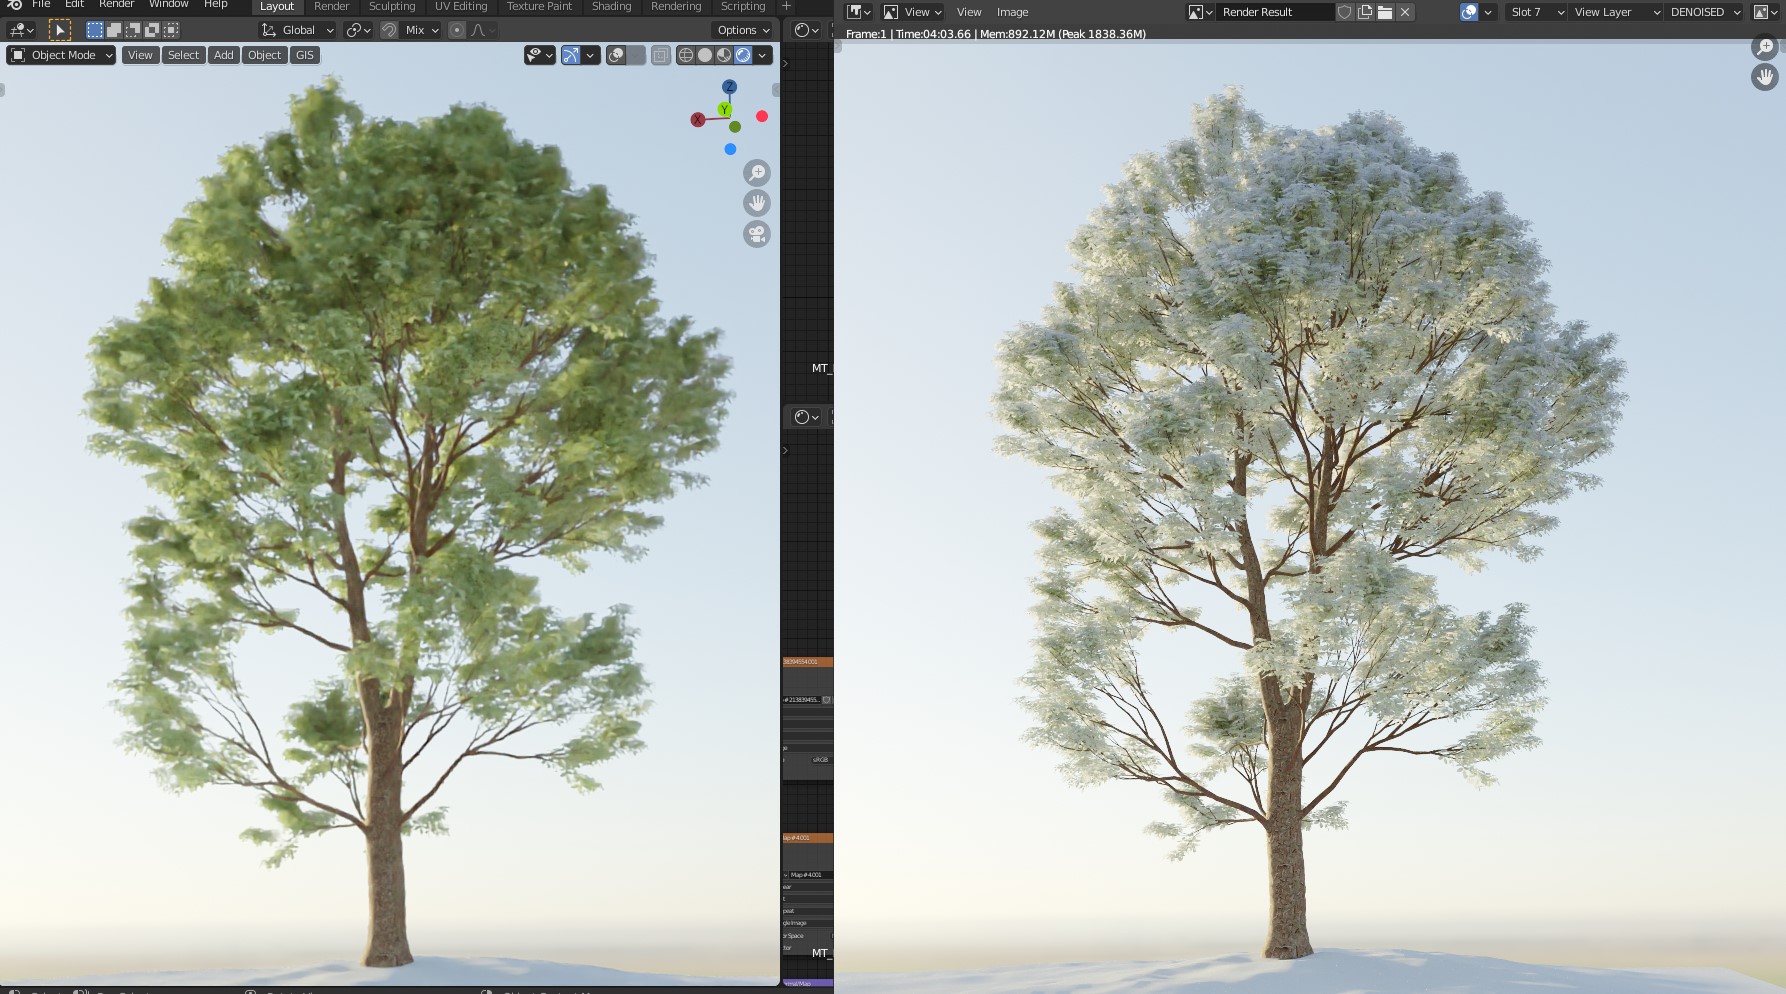Switch to the Shading workspace tab
The height and width of the screenshot is (994, 1786).
611,6
